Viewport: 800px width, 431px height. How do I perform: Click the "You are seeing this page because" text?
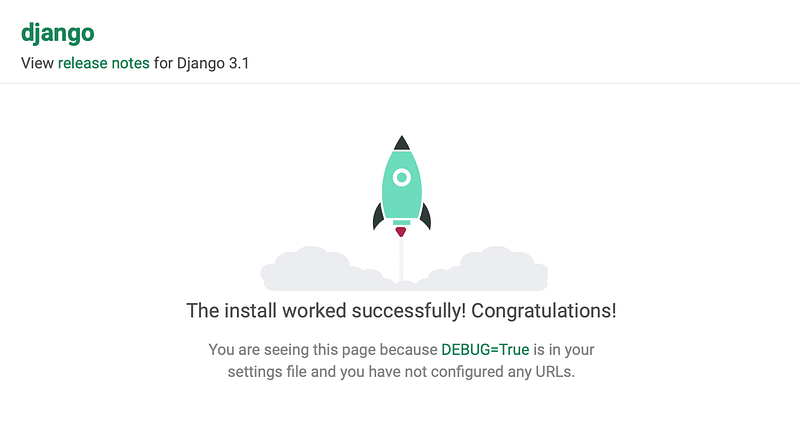323,350
